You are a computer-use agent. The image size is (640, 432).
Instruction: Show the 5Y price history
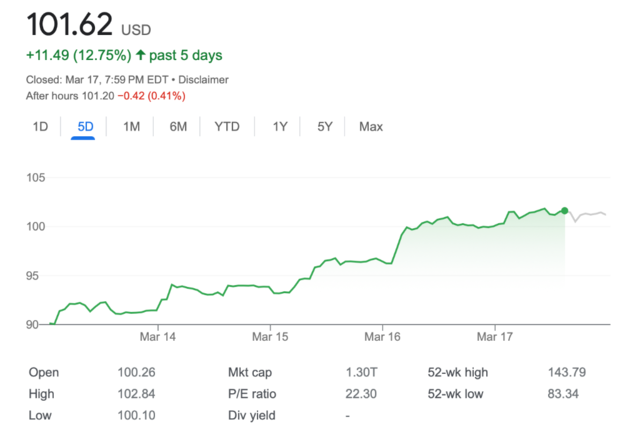pos(325,127)
